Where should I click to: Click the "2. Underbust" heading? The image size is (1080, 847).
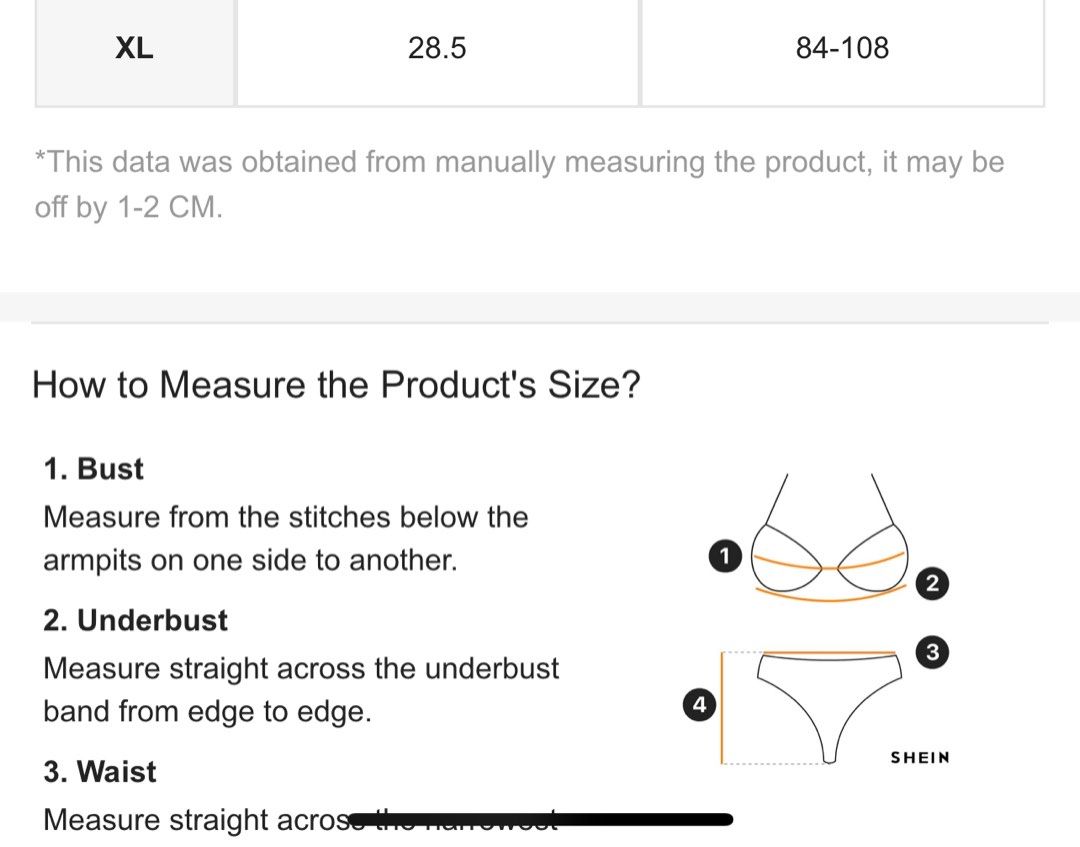135,620
